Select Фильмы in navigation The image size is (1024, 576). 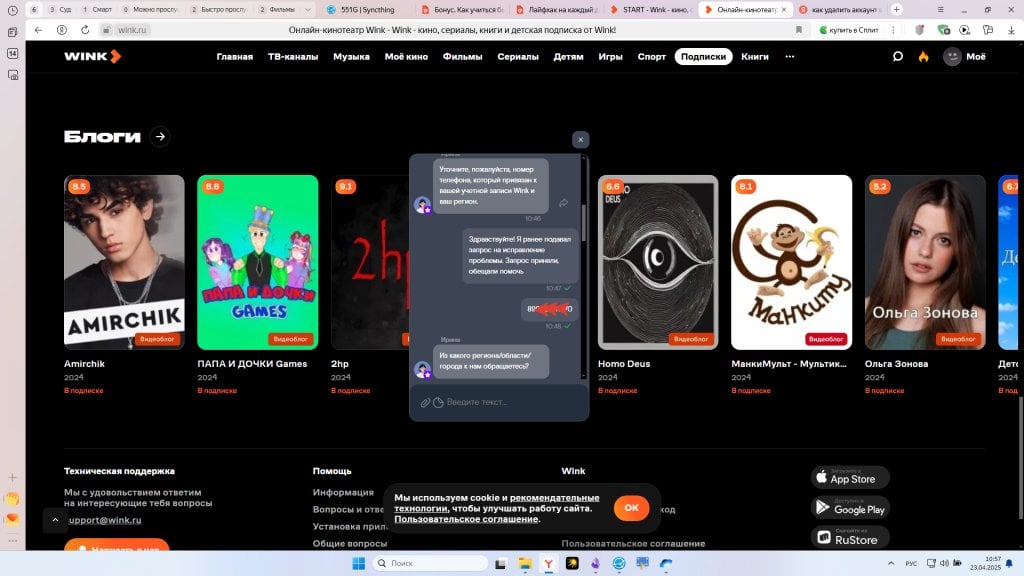[x=462, y=57]
